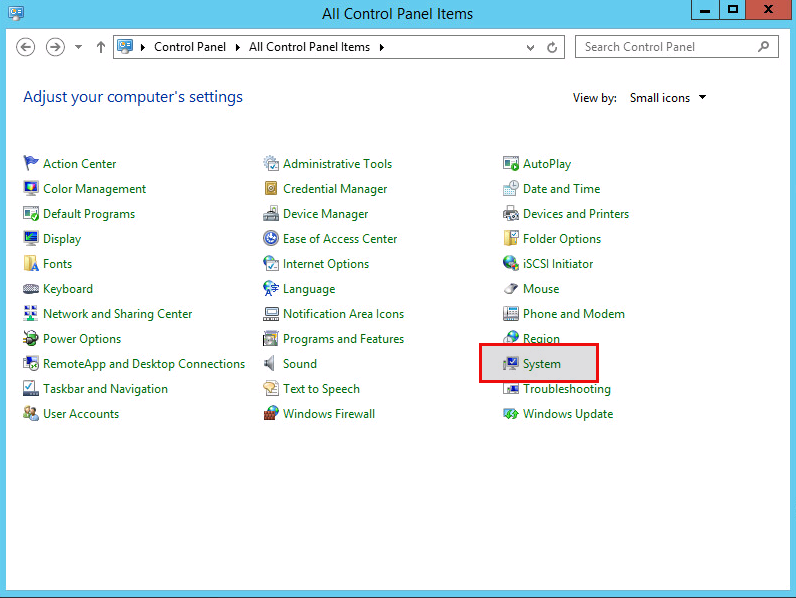Viewport: 796px width, 598px height.
Task: Click the Date and Time icon
Action: pyautogui.click(x=511, y=189)
